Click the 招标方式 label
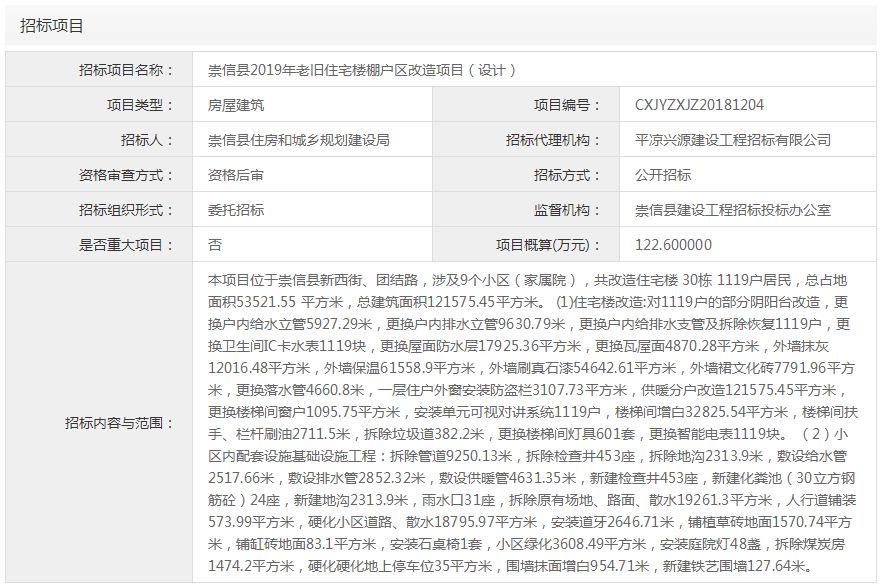Image resolution: width=880 pixels, height=587 pixels. 568,175
